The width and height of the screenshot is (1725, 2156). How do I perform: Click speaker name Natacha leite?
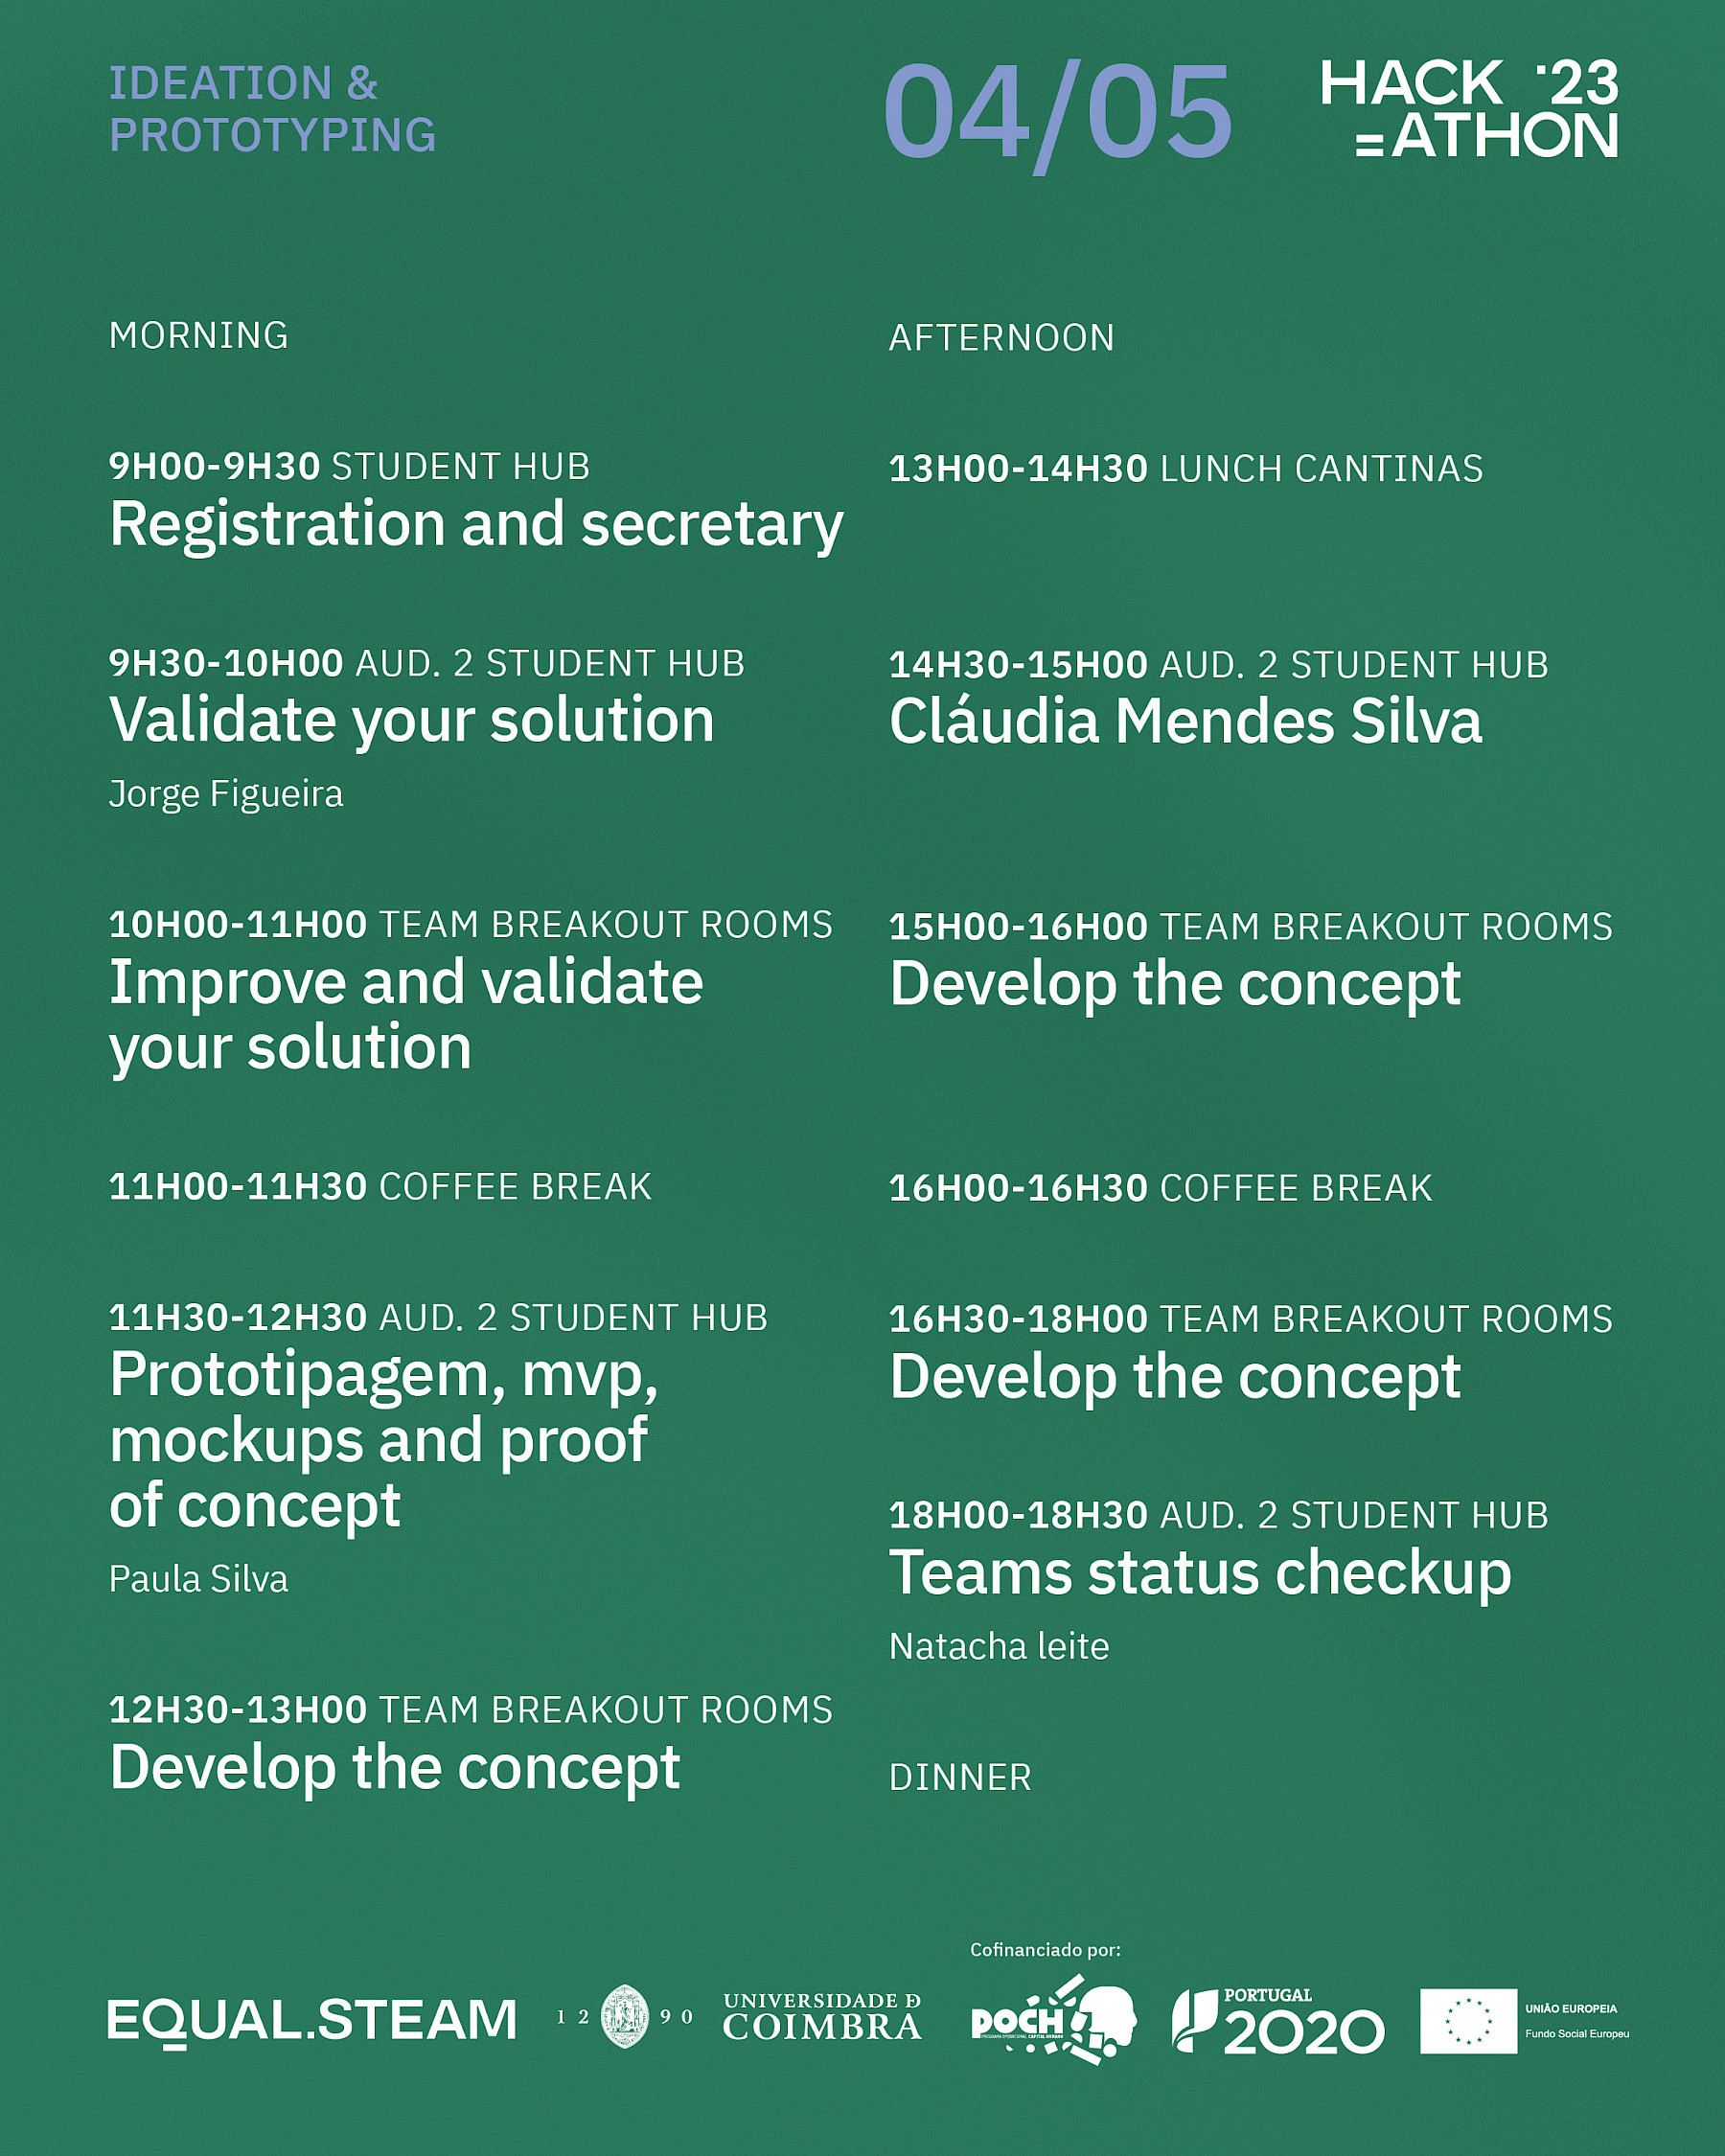point(999,1646)
